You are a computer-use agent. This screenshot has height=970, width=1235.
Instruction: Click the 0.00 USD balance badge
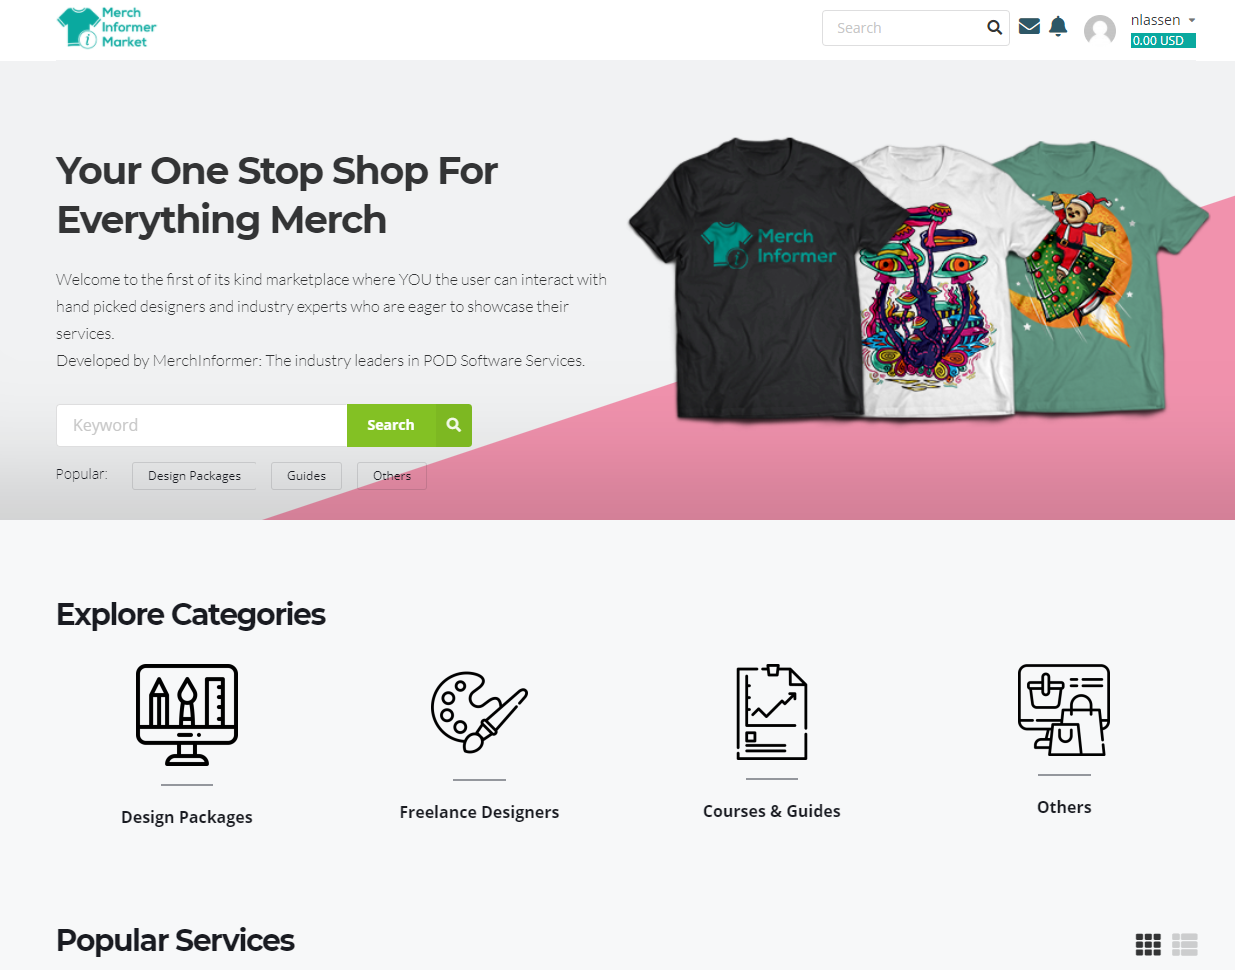[1163, 41]
